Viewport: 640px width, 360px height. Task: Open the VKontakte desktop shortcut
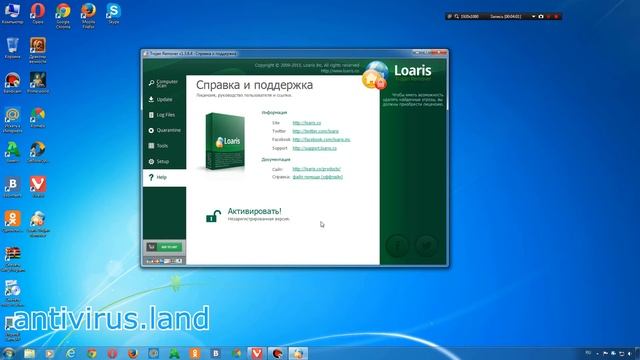12,187
